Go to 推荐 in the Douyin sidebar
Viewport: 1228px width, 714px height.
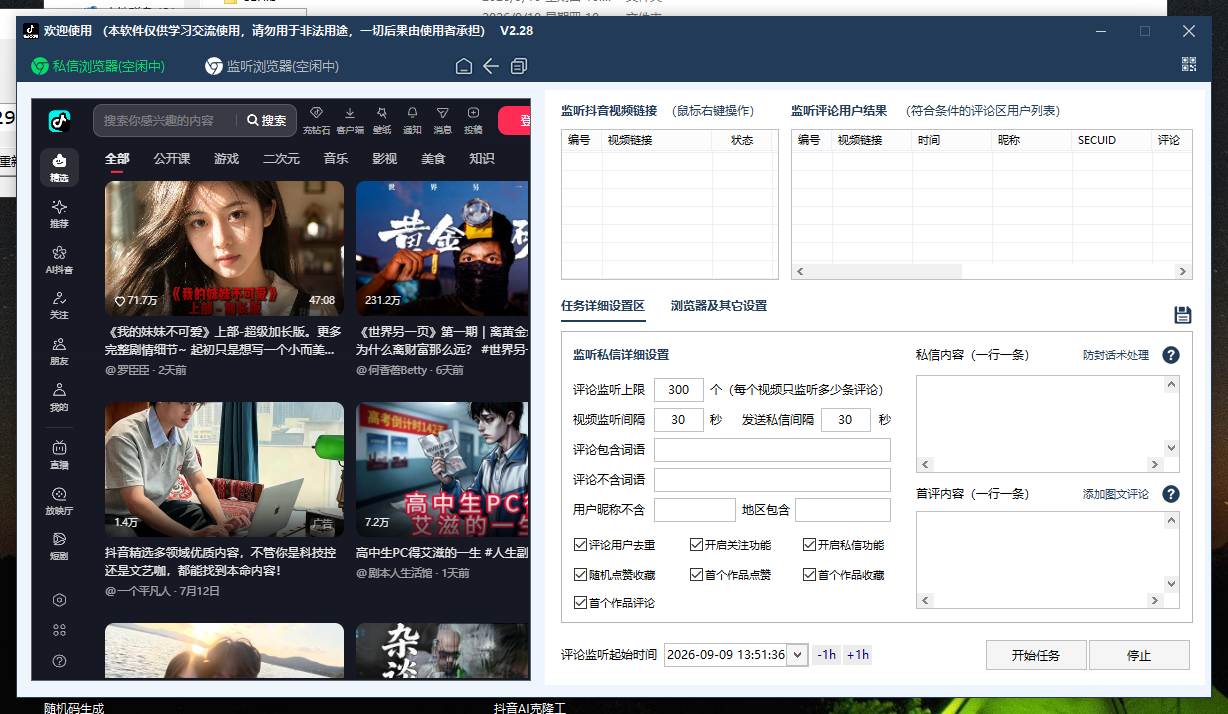tap(59, 213)
